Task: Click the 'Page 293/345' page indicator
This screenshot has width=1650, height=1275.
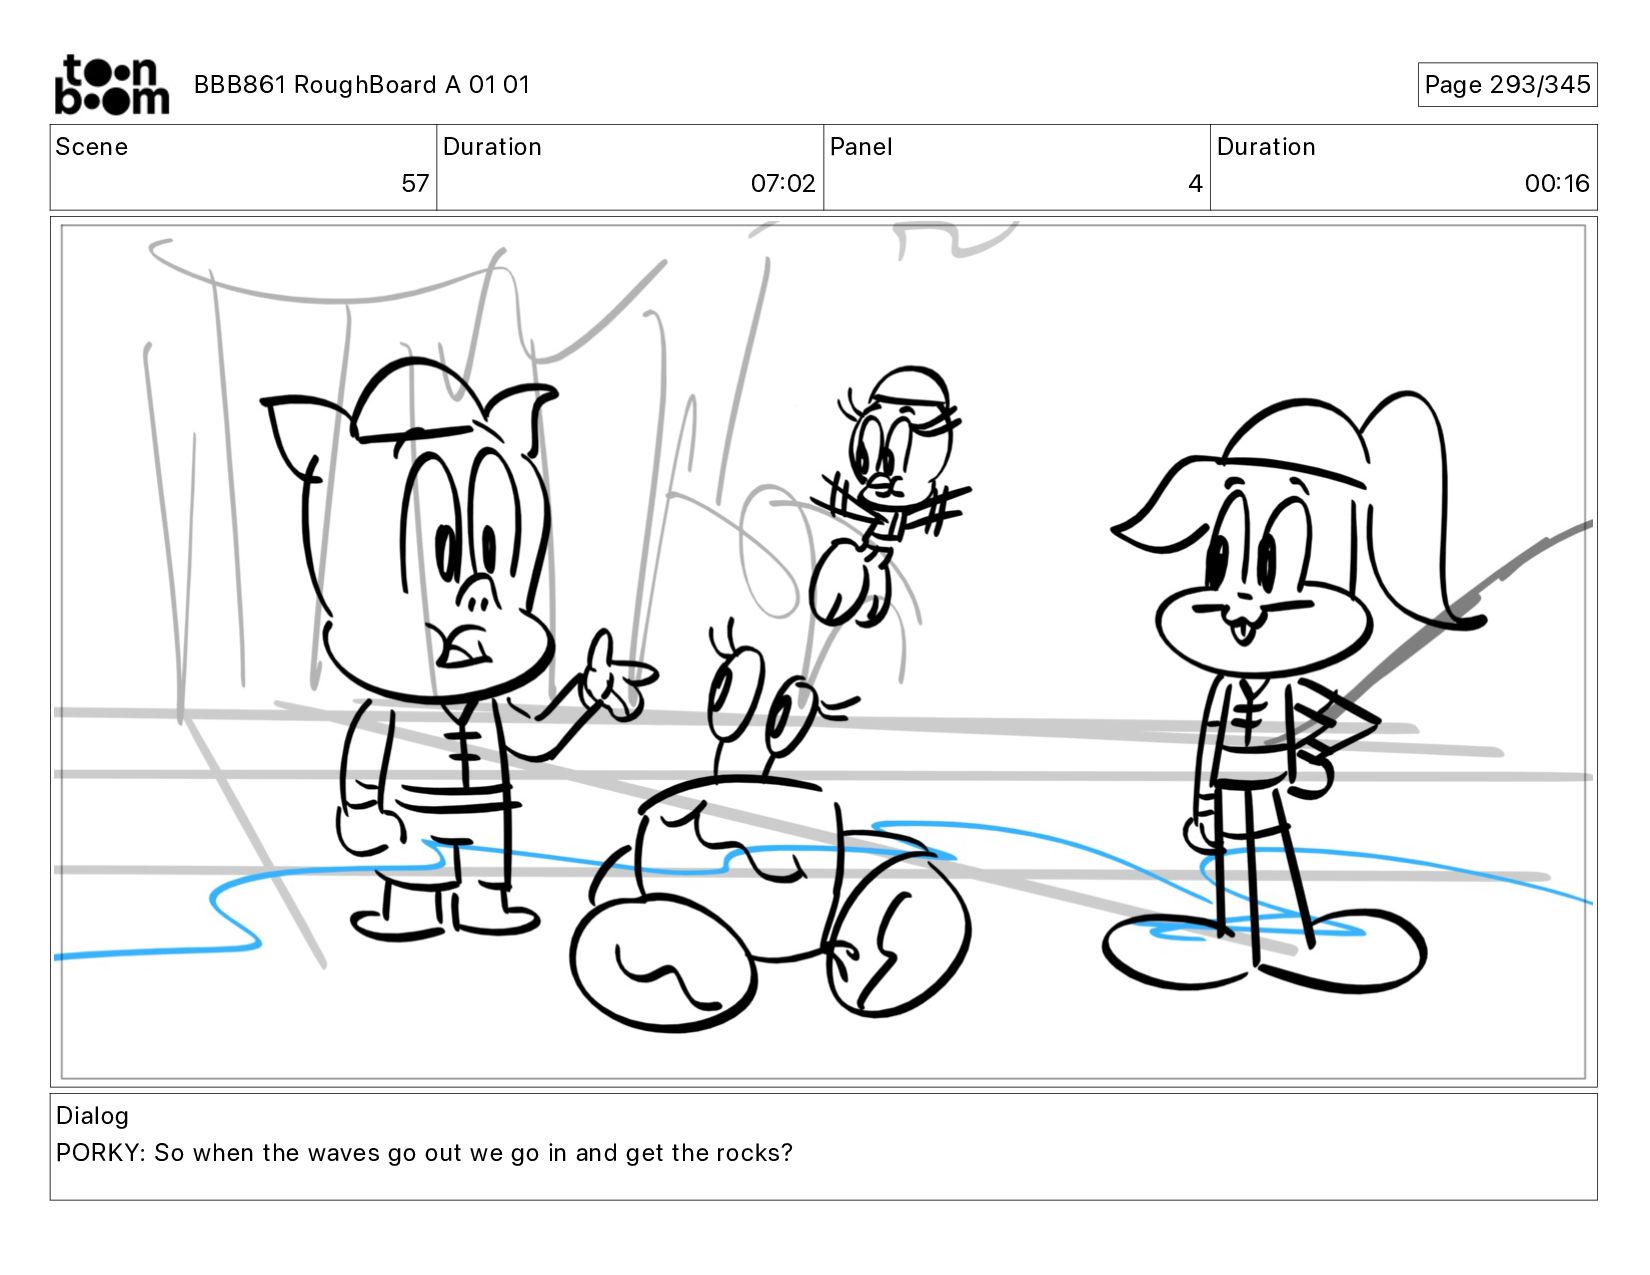Action: pyautogui.click(x=1507, y=85)
